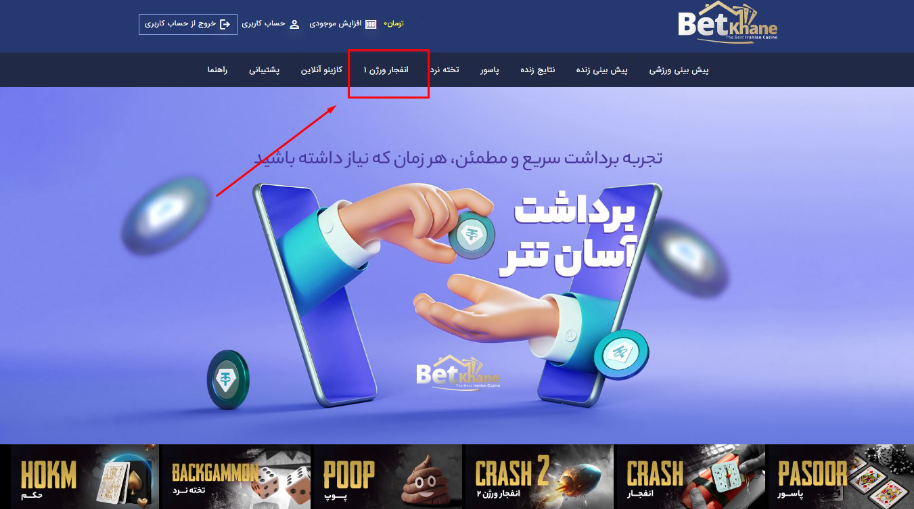Open the HOKM game tile
The width and height of the screenshot is (914, 509).
click(85, 476)
